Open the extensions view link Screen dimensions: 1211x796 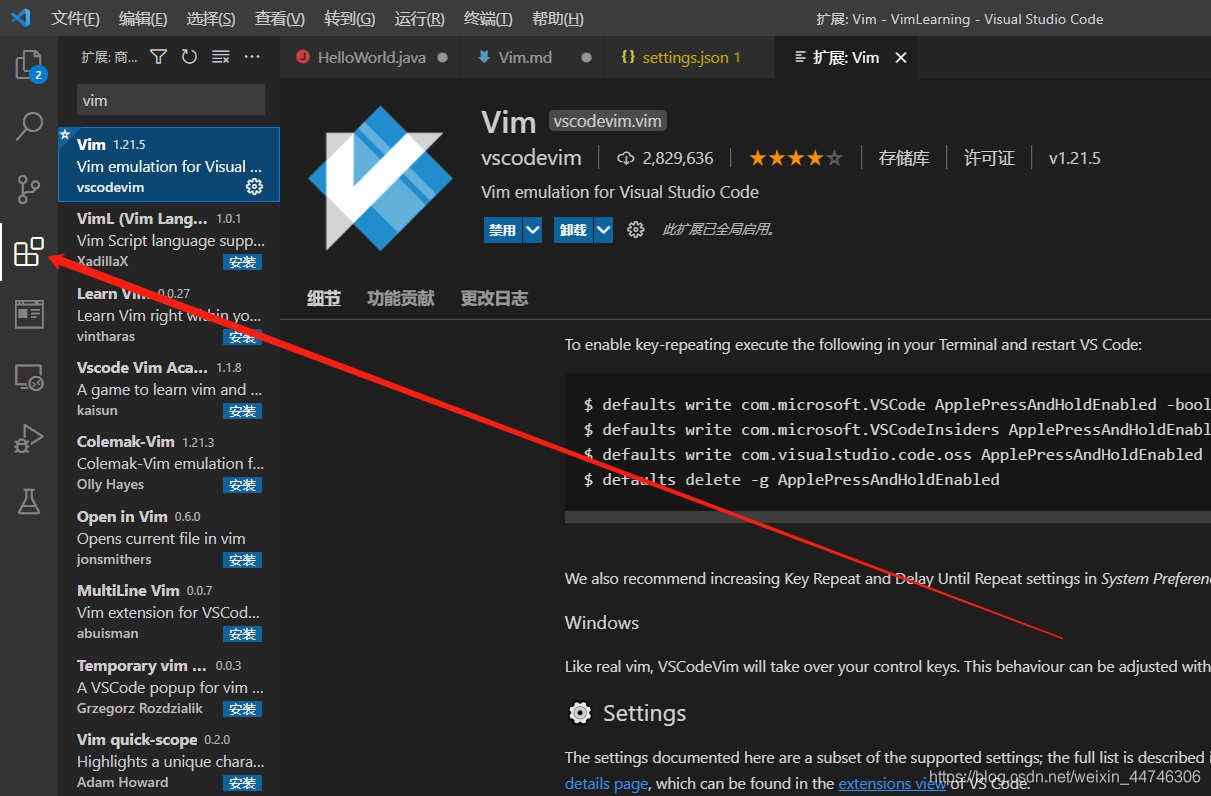892,783
